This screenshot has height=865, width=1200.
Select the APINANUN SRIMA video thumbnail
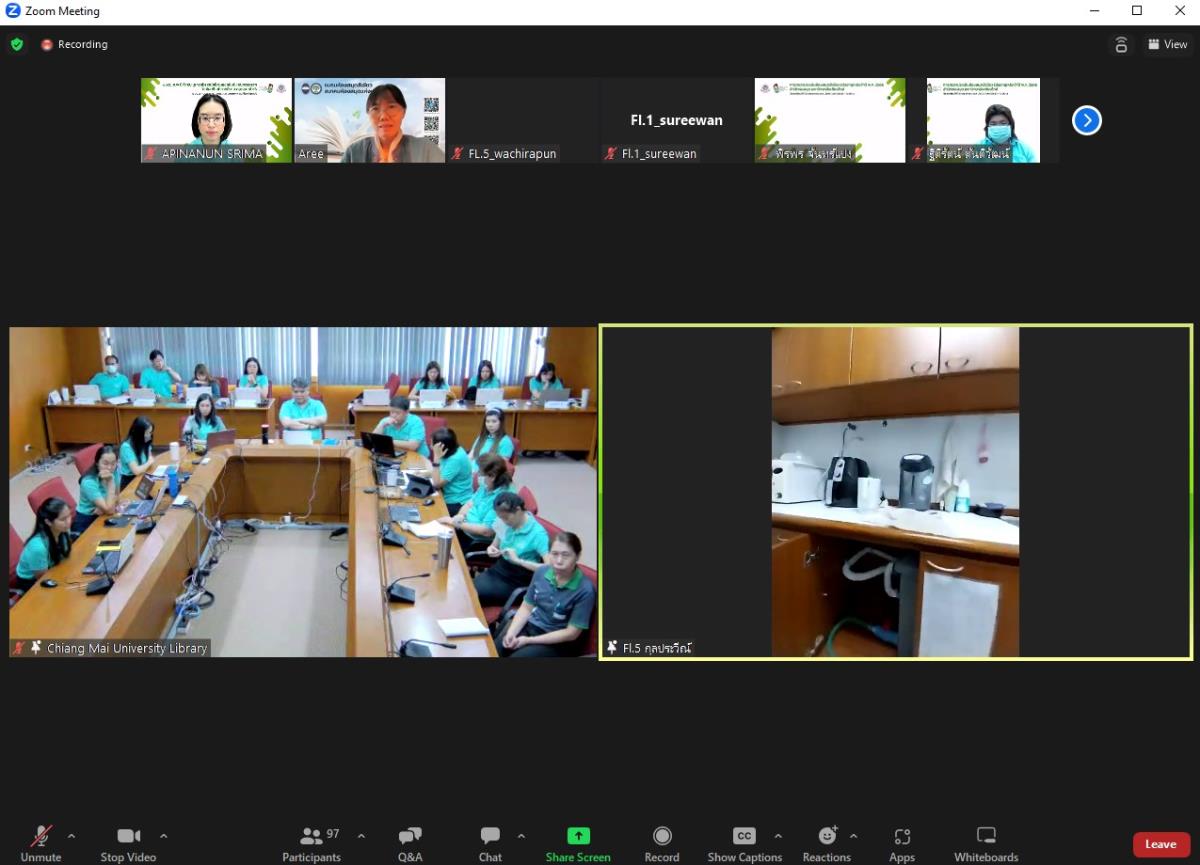click(x=216, y=120)
